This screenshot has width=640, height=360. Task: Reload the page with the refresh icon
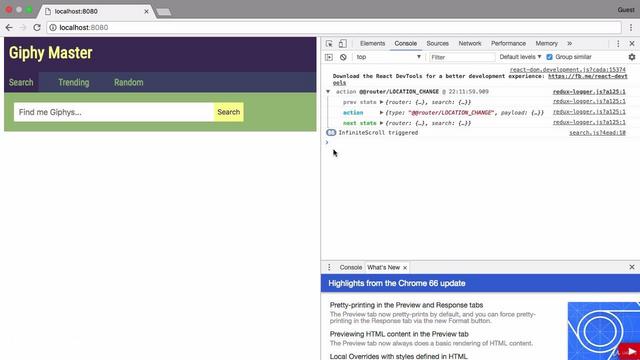point(37,27)
